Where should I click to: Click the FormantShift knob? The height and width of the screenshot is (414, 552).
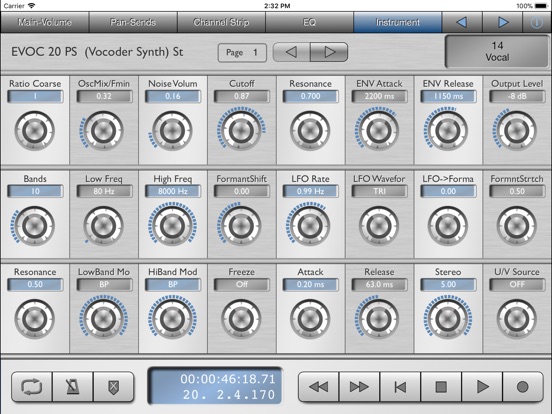(242, 226)
